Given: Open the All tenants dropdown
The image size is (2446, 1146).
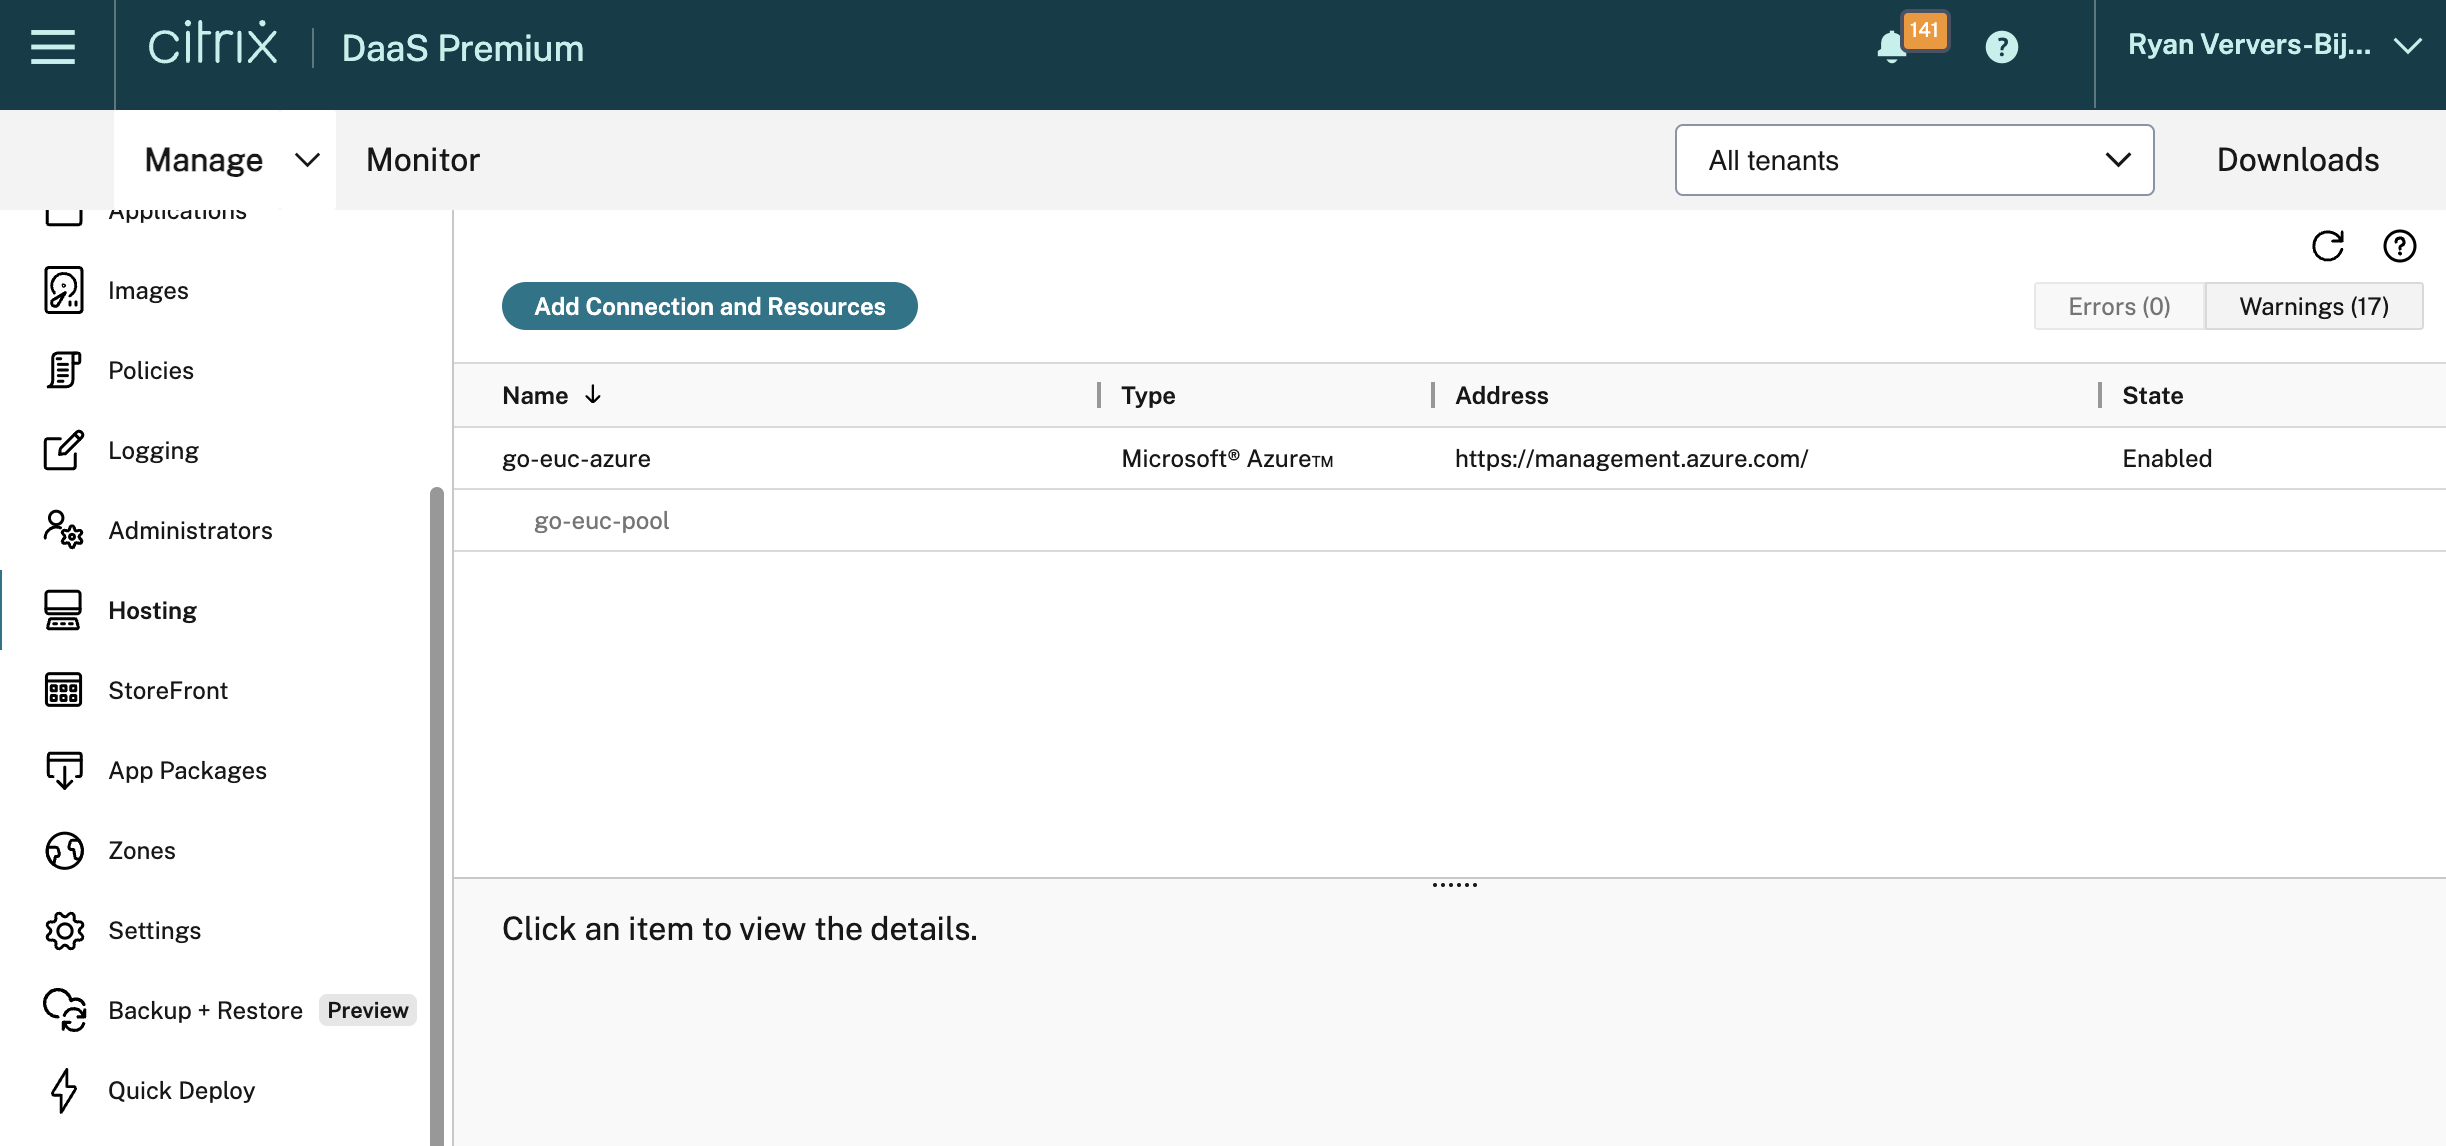Looking at the screenshot, I should point(1914,160).
